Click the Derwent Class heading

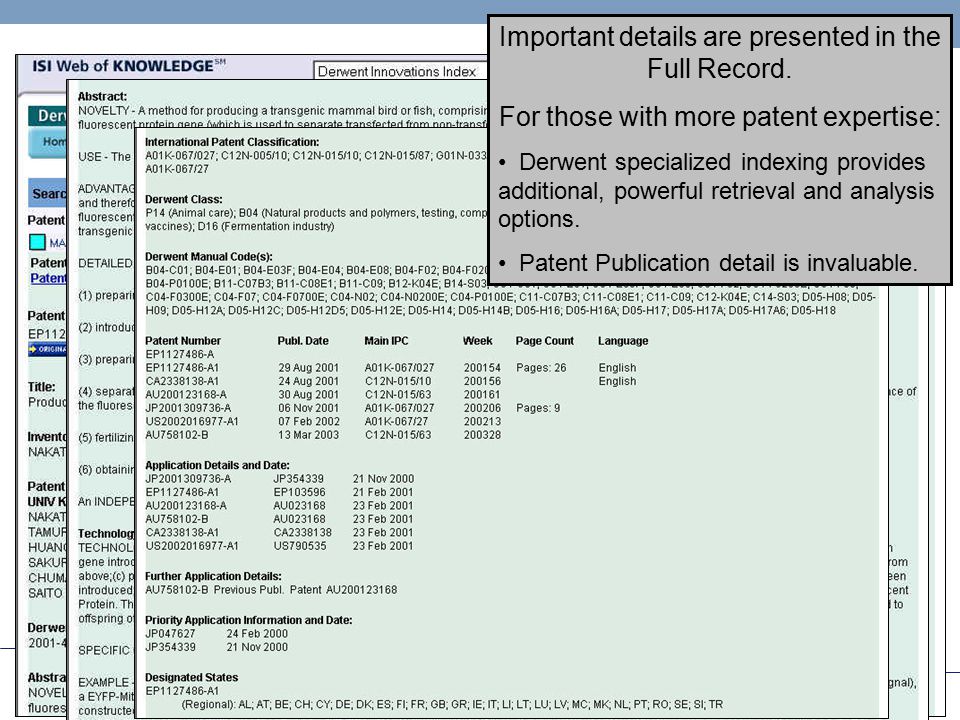click(184, 199)
